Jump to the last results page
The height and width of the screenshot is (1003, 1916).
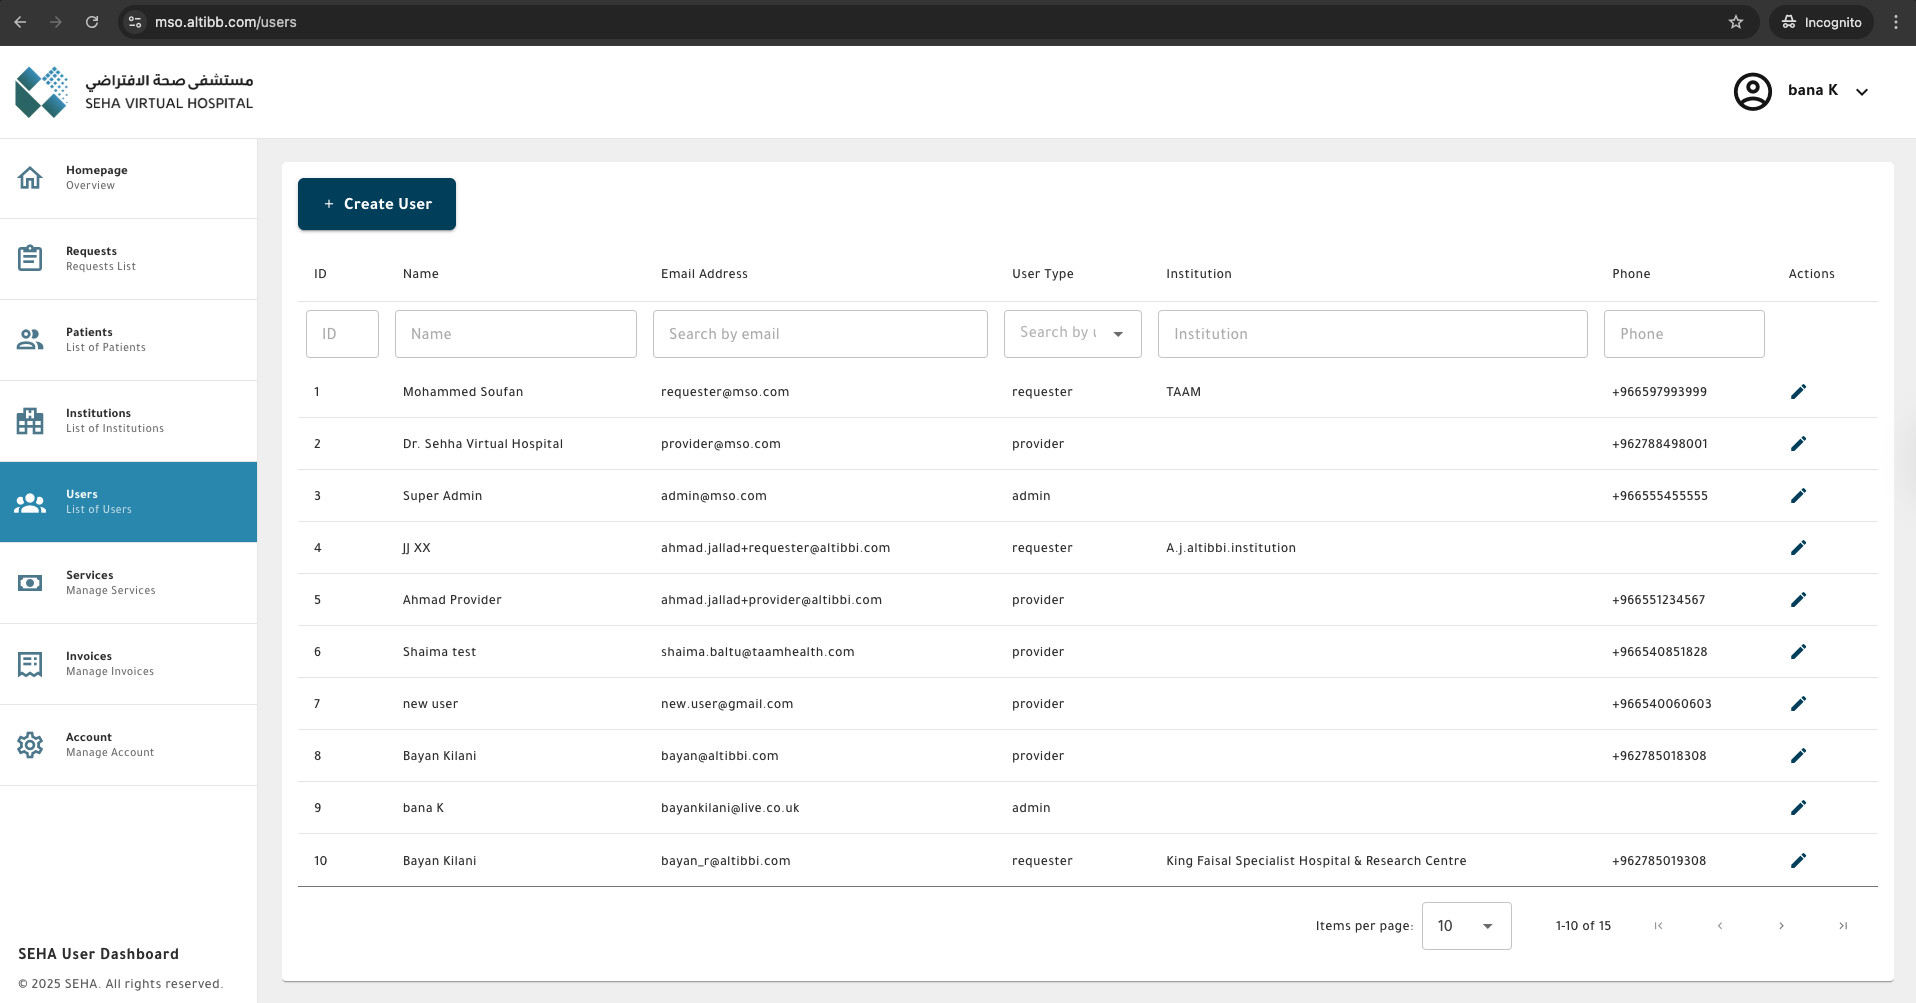(1843, 925)
